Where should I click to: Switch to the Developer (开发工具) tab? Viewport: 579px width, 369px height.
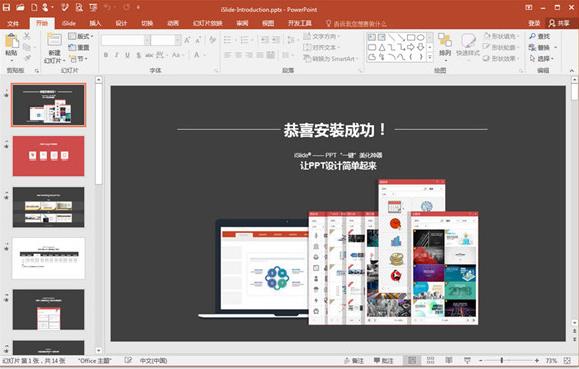coord(299,23)
